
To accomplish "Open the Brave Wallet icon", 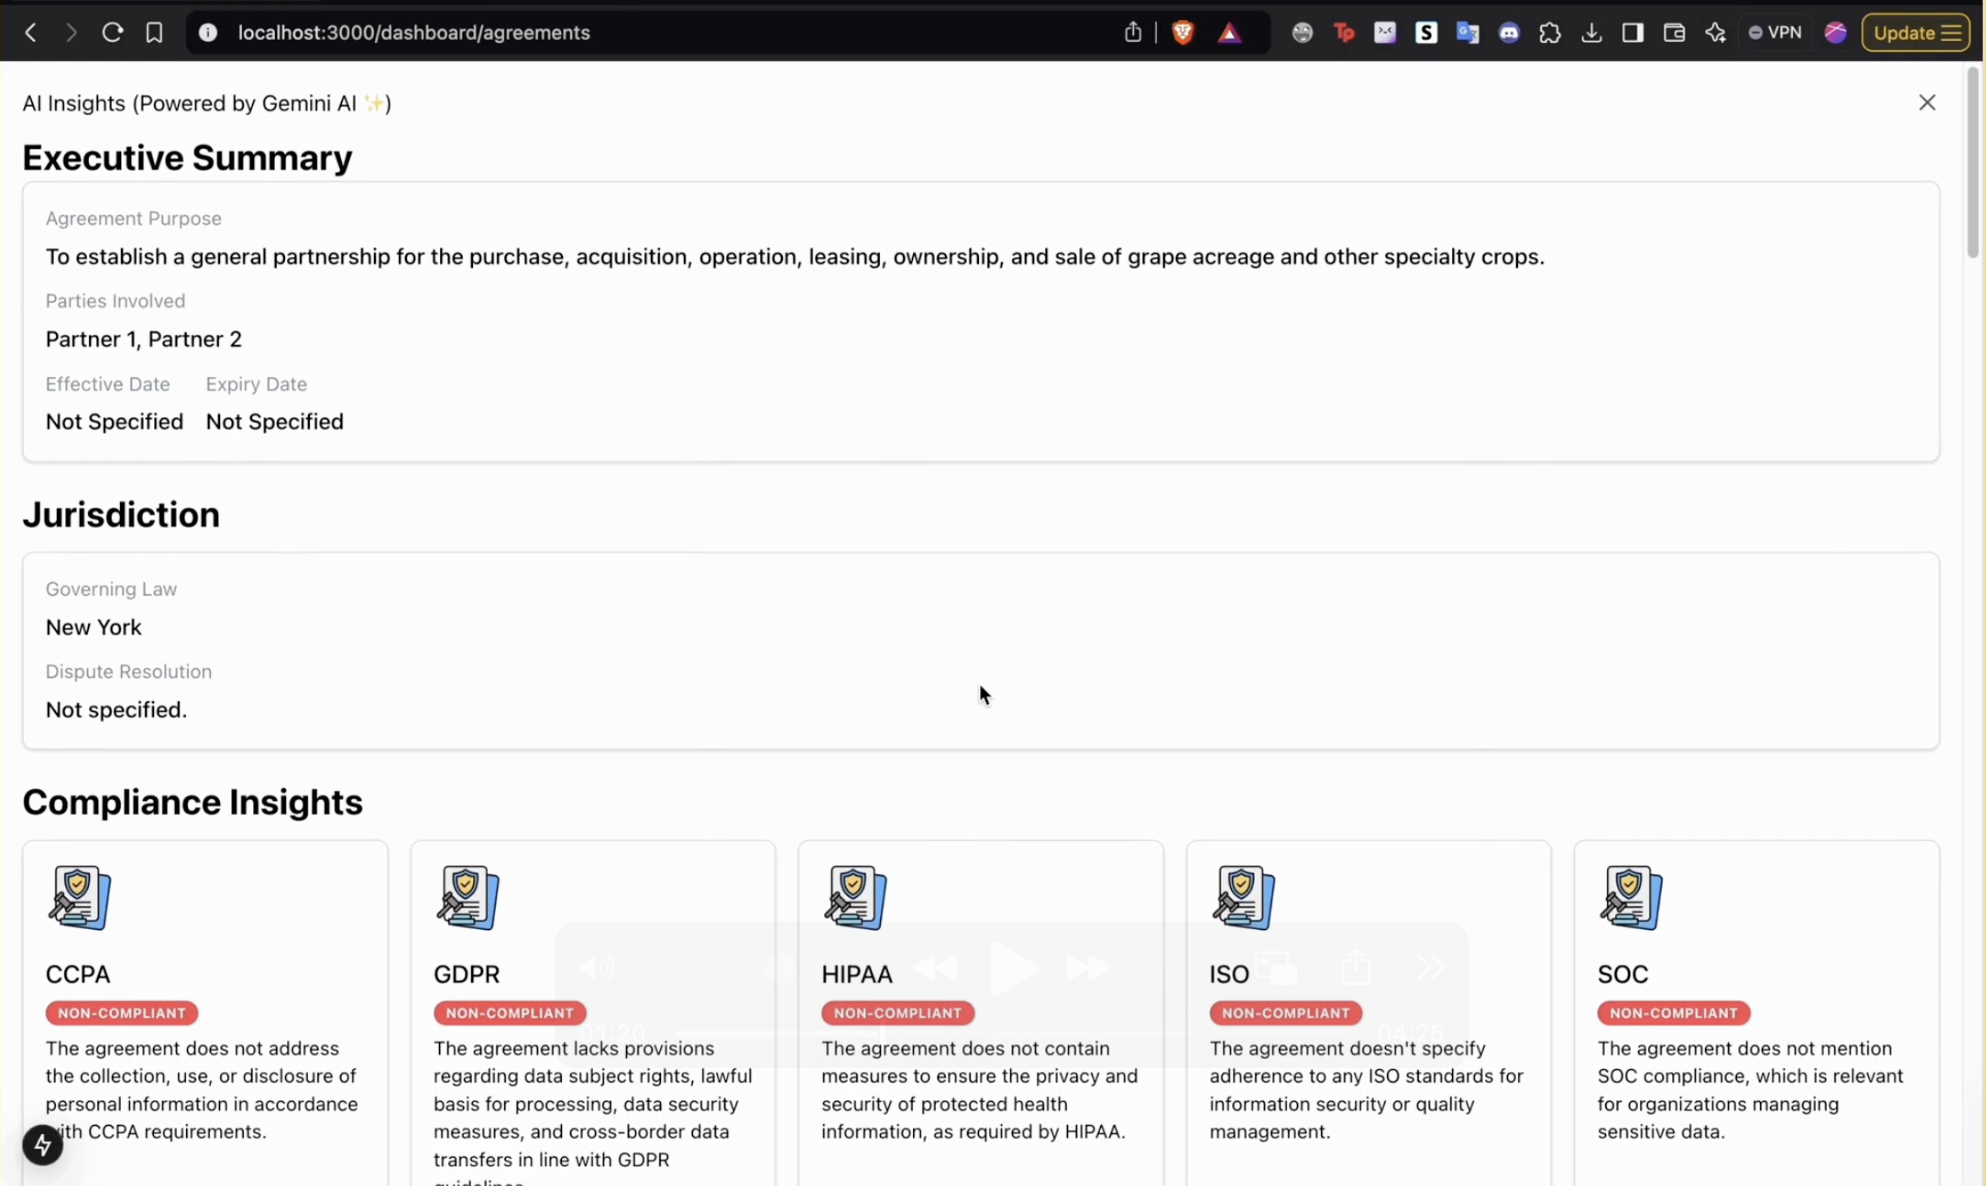I will coord(1674,33).
